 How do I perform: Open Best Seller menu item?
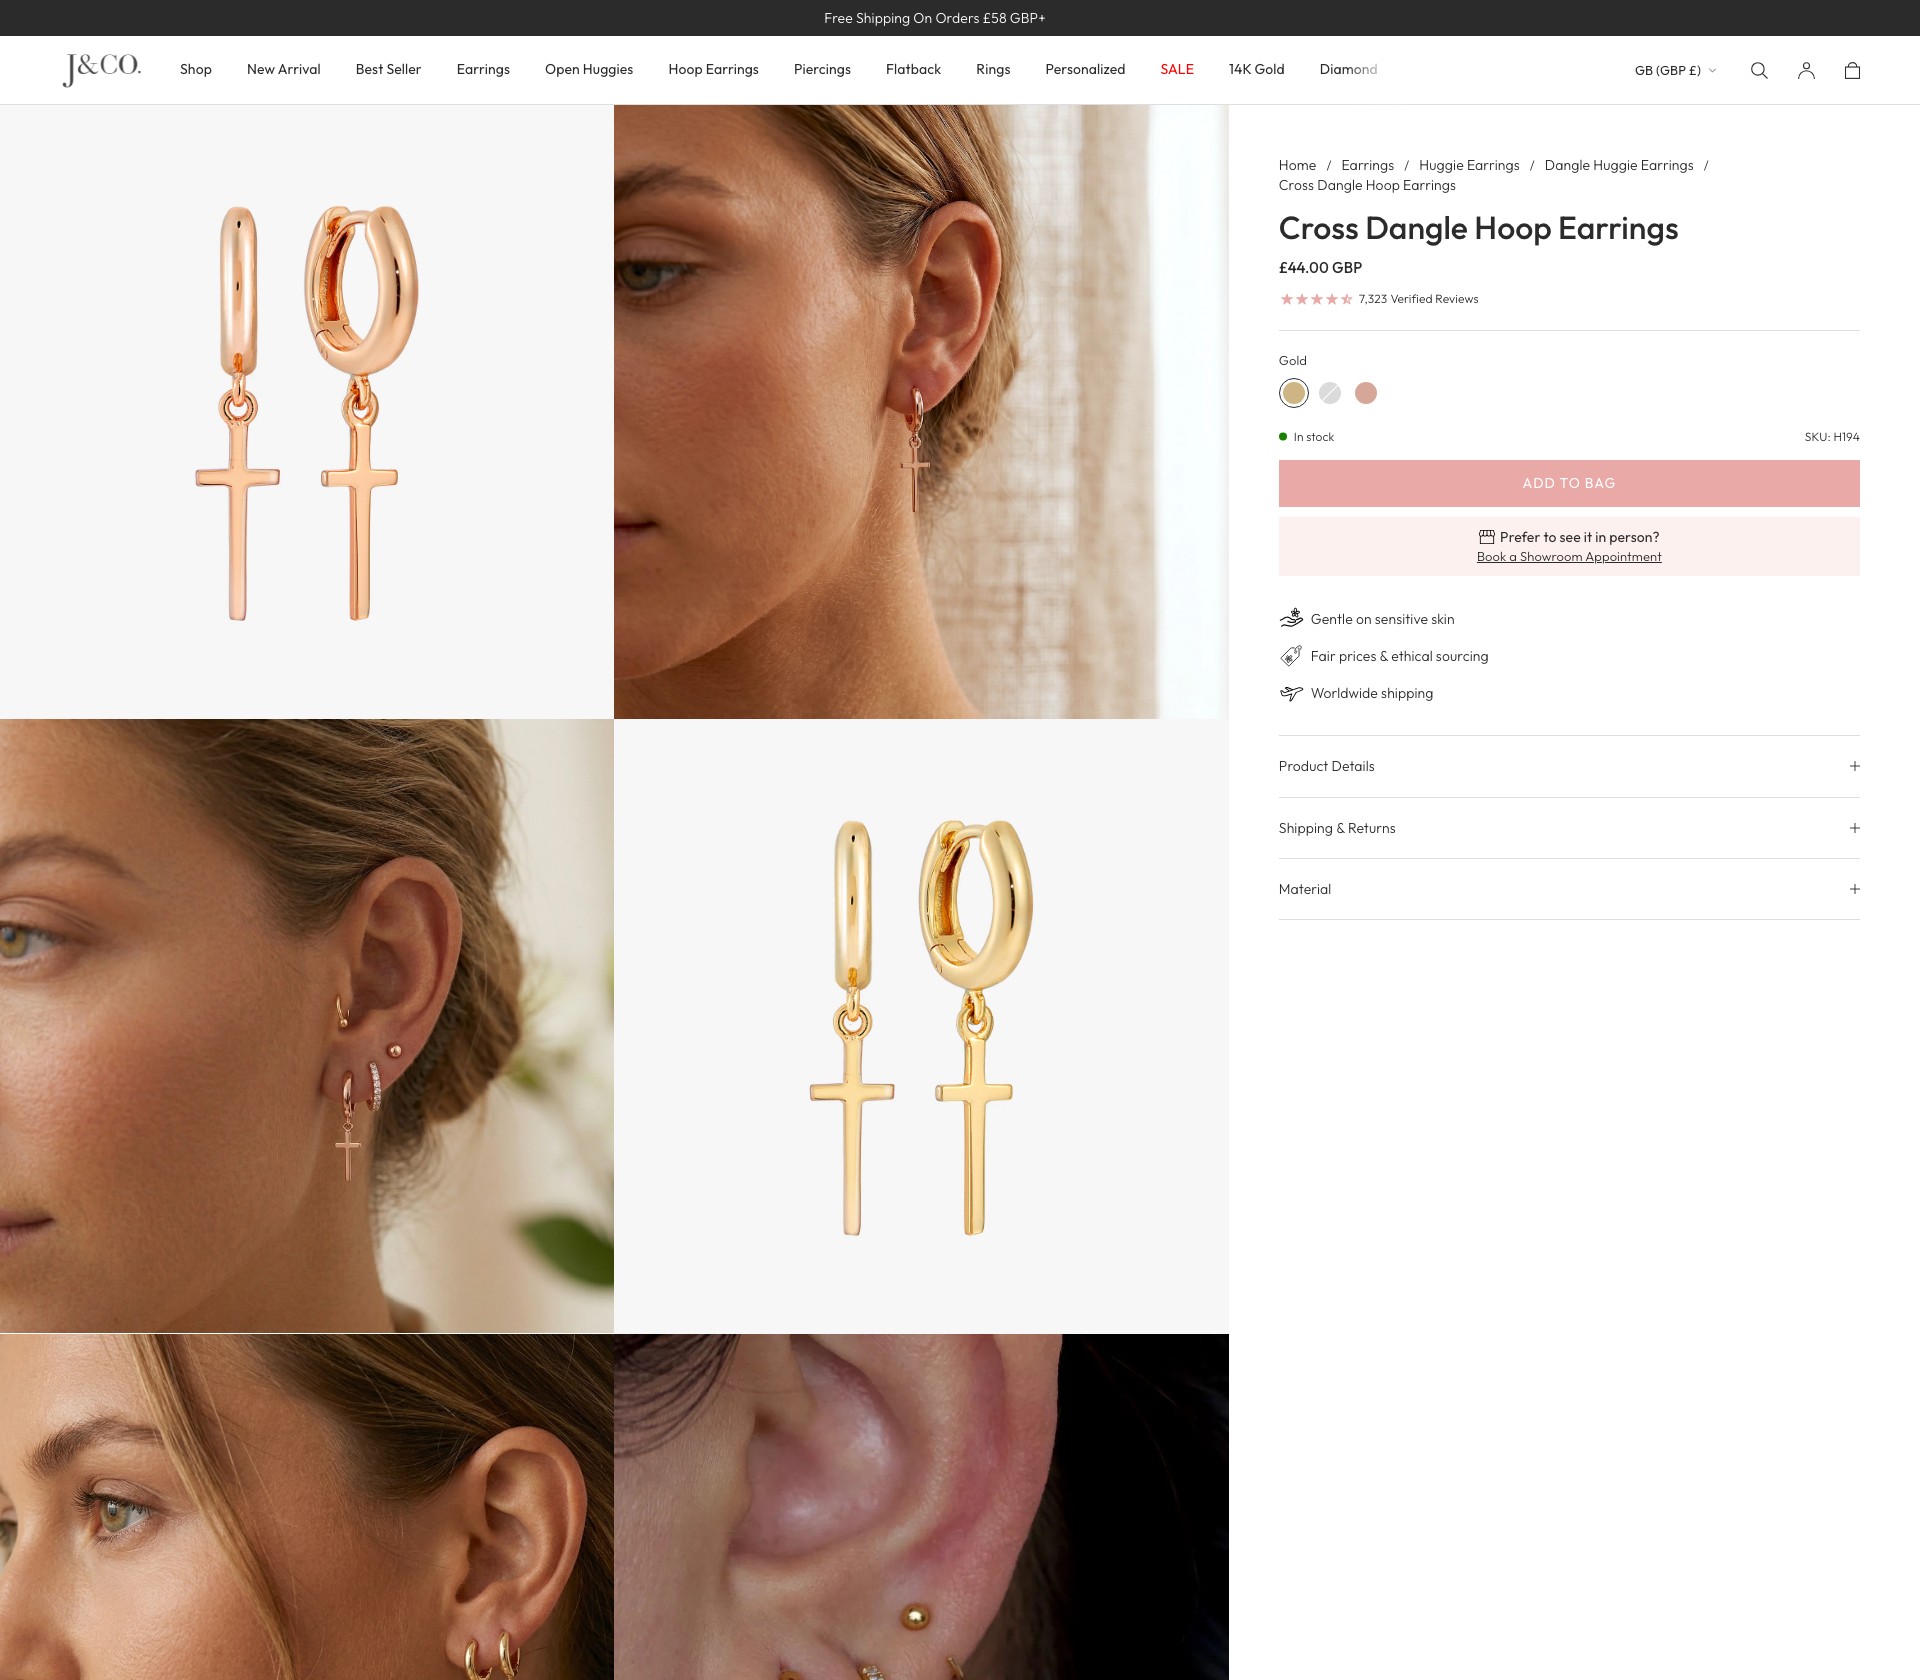point(388,69)
